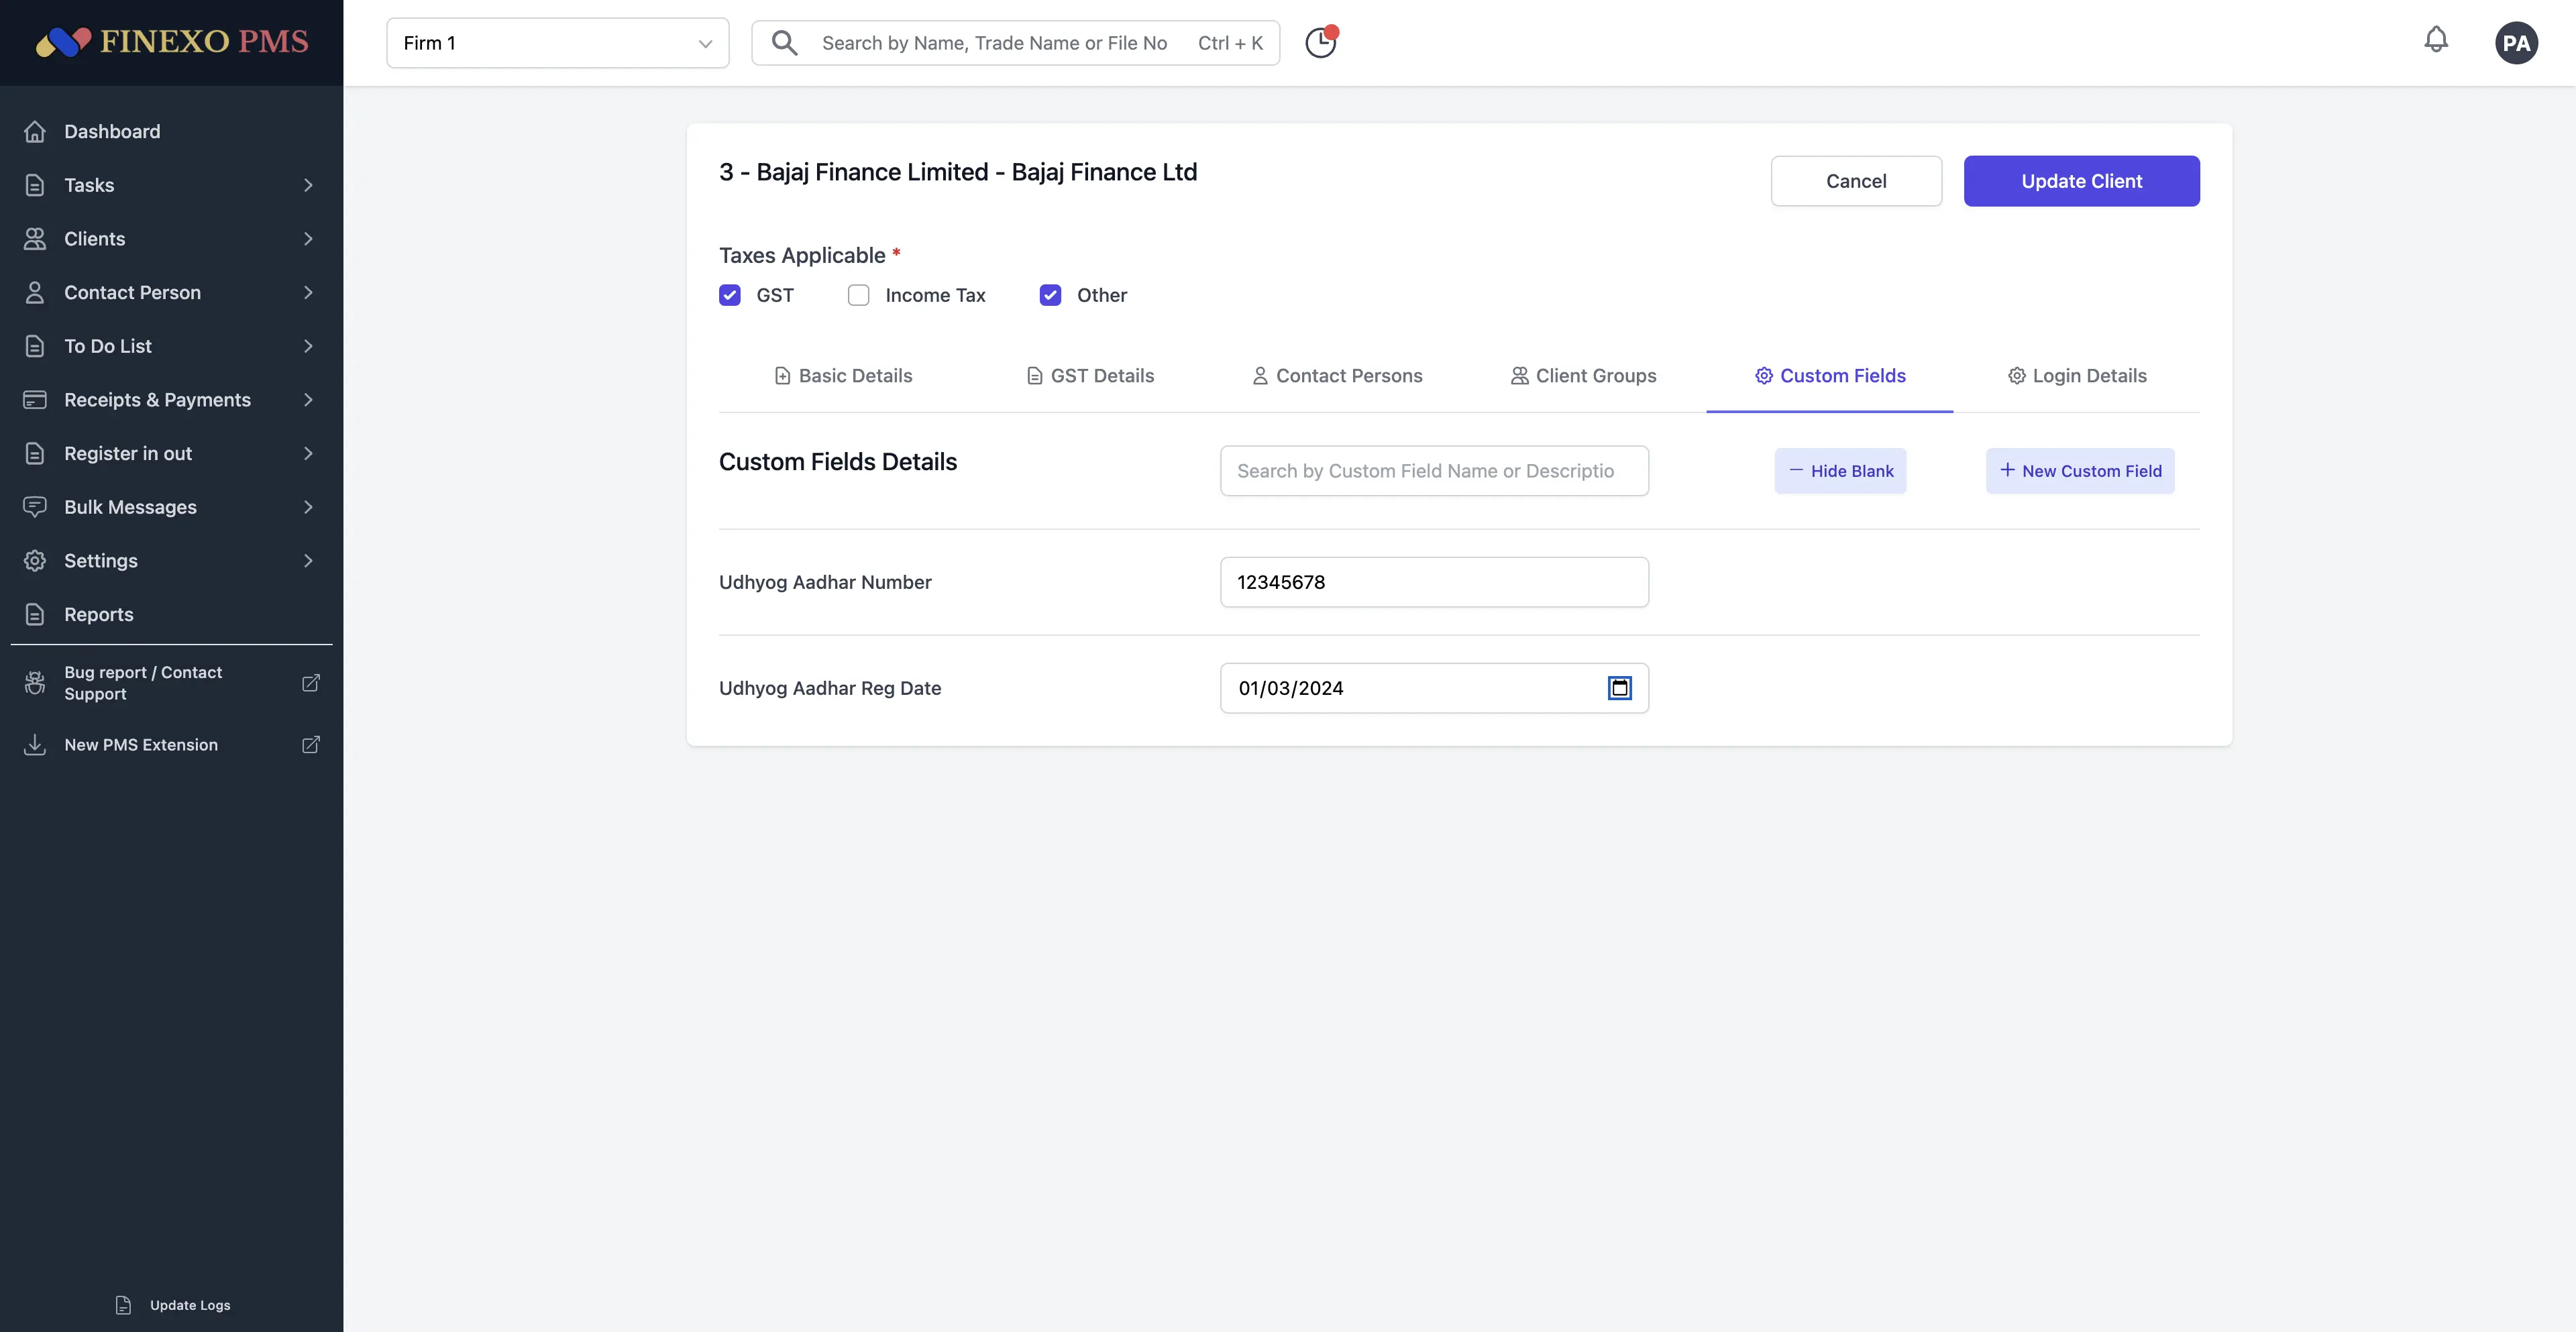
Task: Click the Hide Blank button
Action: (1840, 471)
